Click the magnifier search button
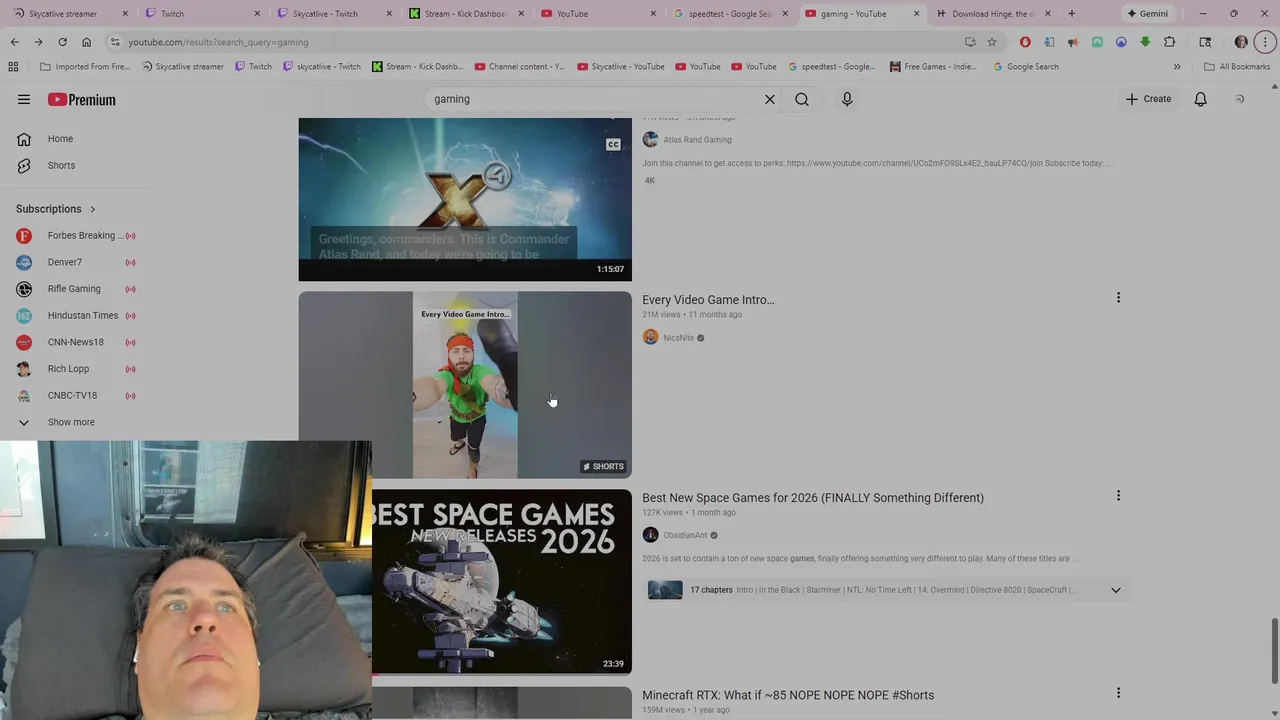 click(x=802, y=99)
